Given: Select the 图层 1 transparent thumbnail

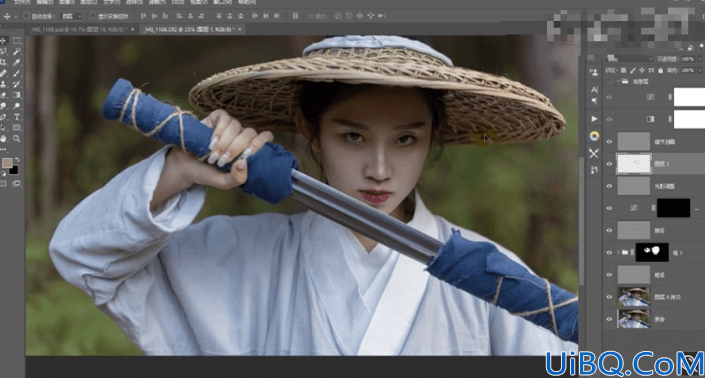Looking at the screenshot, I should pos(634,164).
